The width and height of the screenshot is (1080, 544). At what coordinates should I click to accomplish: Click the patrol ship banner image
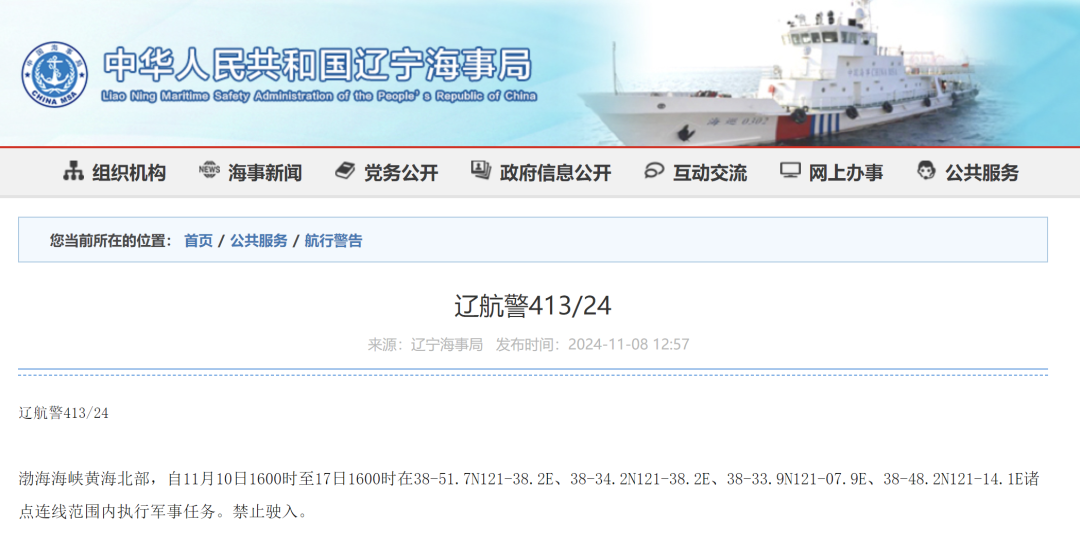pos(778,76)
